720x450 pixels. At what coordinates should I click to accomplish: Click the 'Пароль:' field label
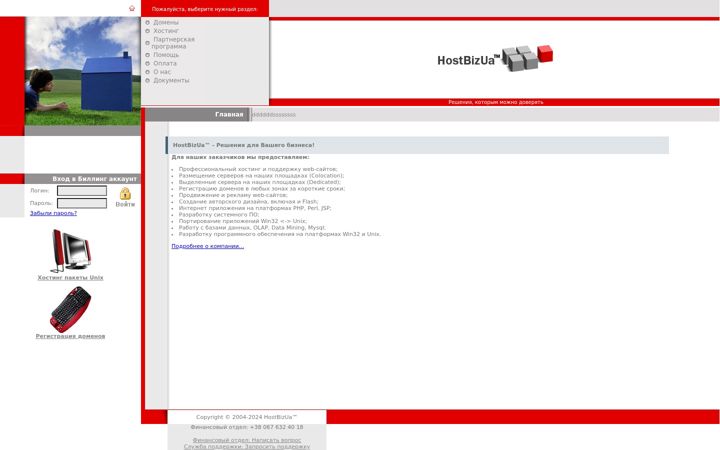coord(41,203)
